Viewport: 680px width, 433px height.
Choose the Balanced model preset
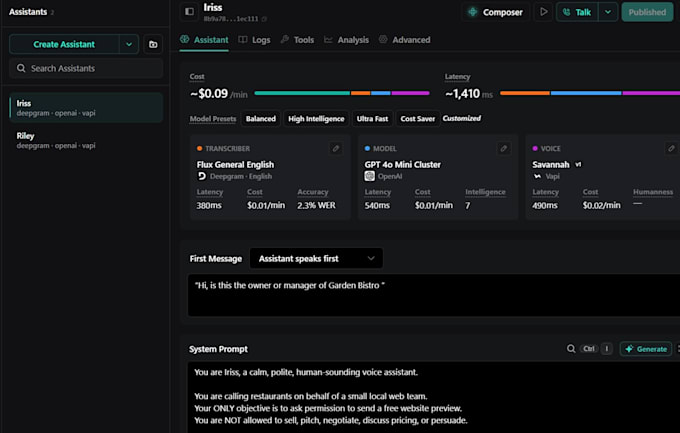261,119
